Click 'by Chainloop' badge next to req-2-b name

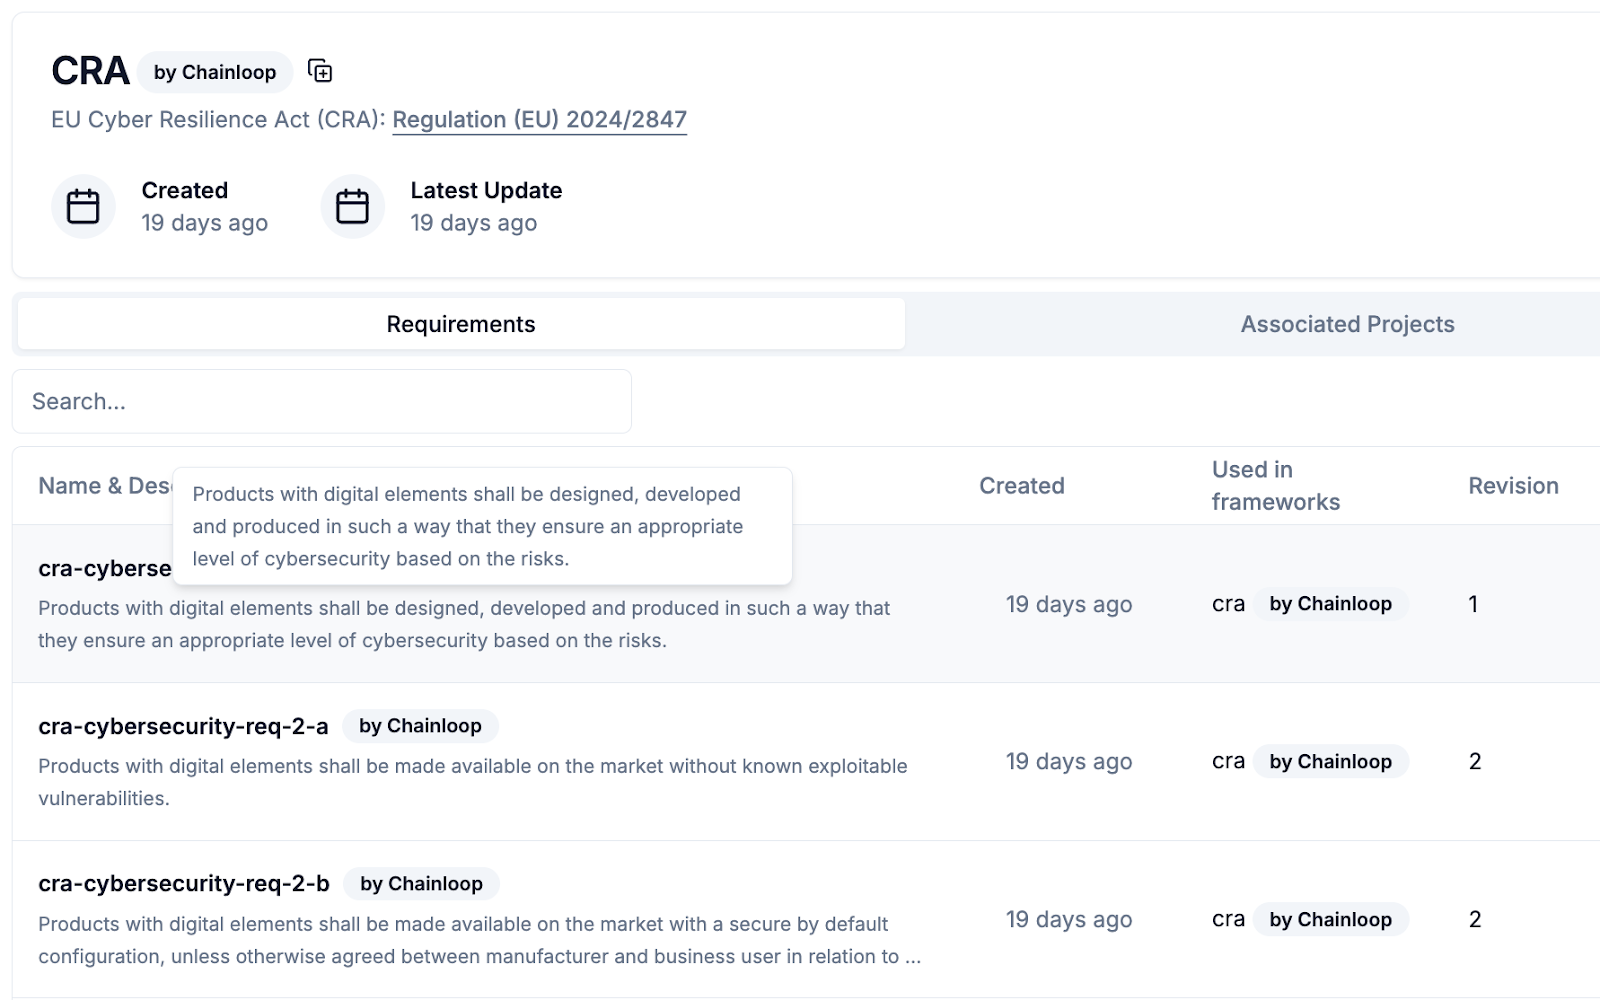click(421, 884)
